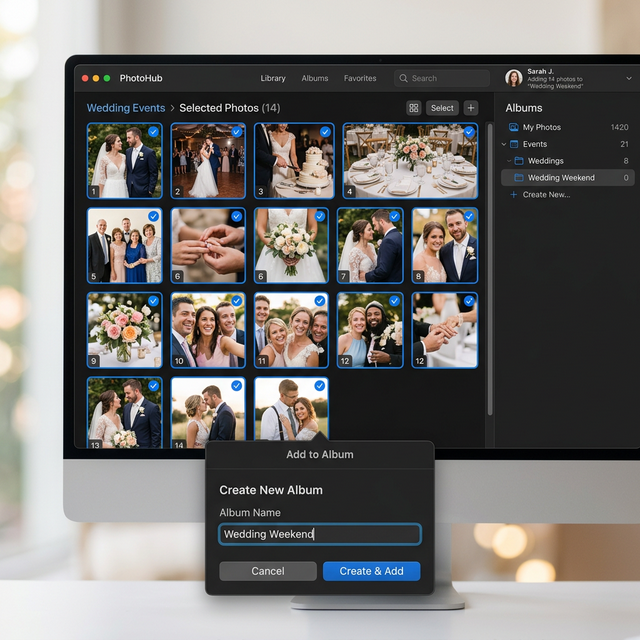The height and width of the screenshot is (640, 640).
Task: Uncheck photo 5 family group checkmark
Action: point(153,216)
